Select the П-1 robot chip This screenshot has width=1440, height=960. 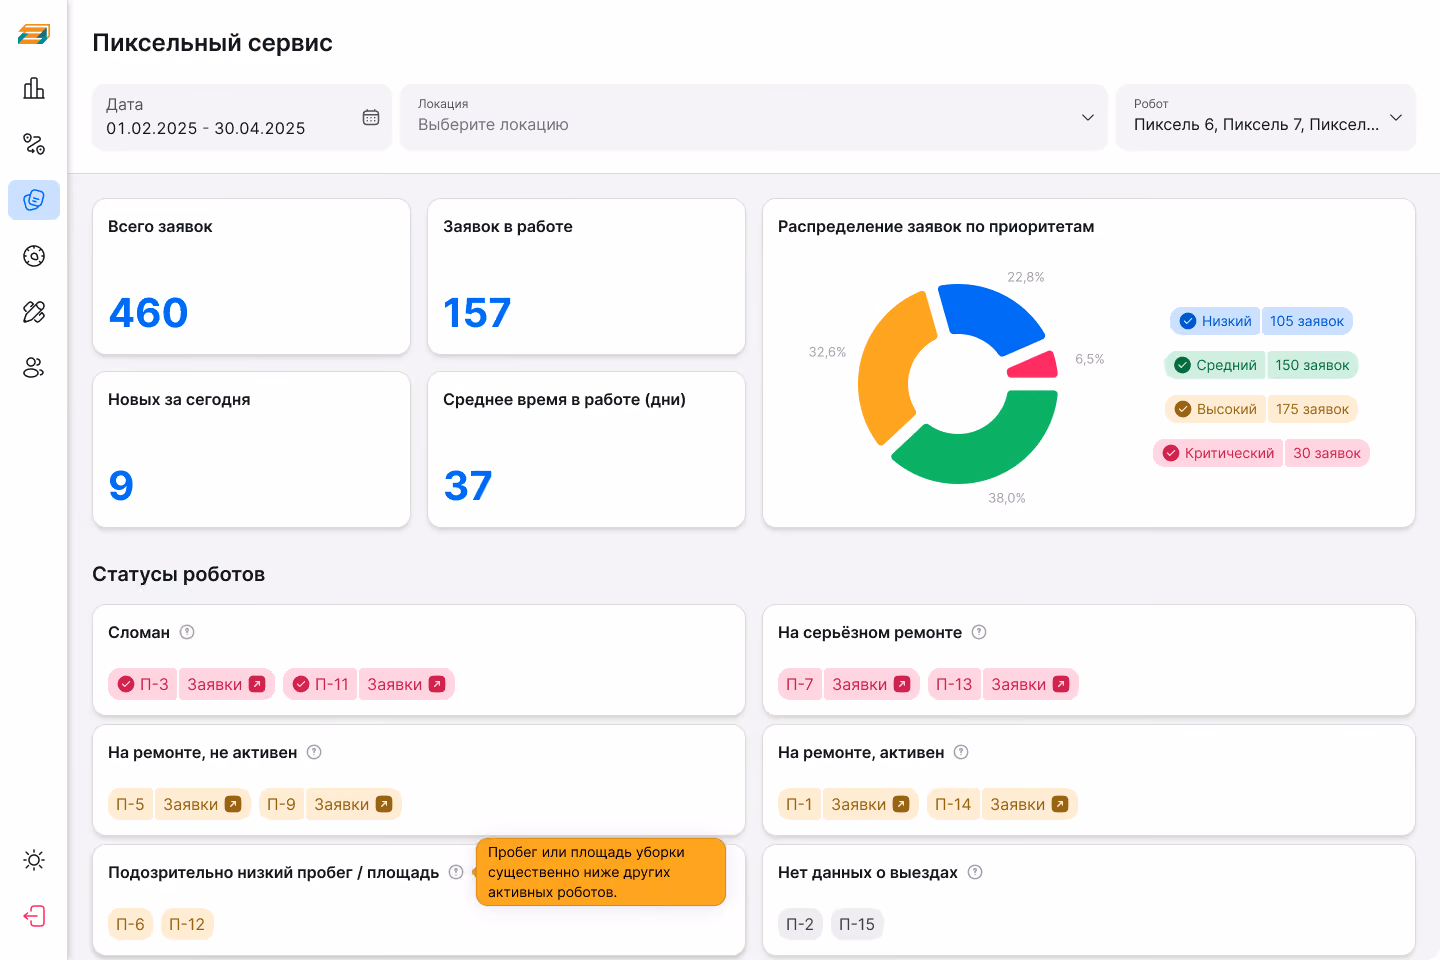click(799, 804)
